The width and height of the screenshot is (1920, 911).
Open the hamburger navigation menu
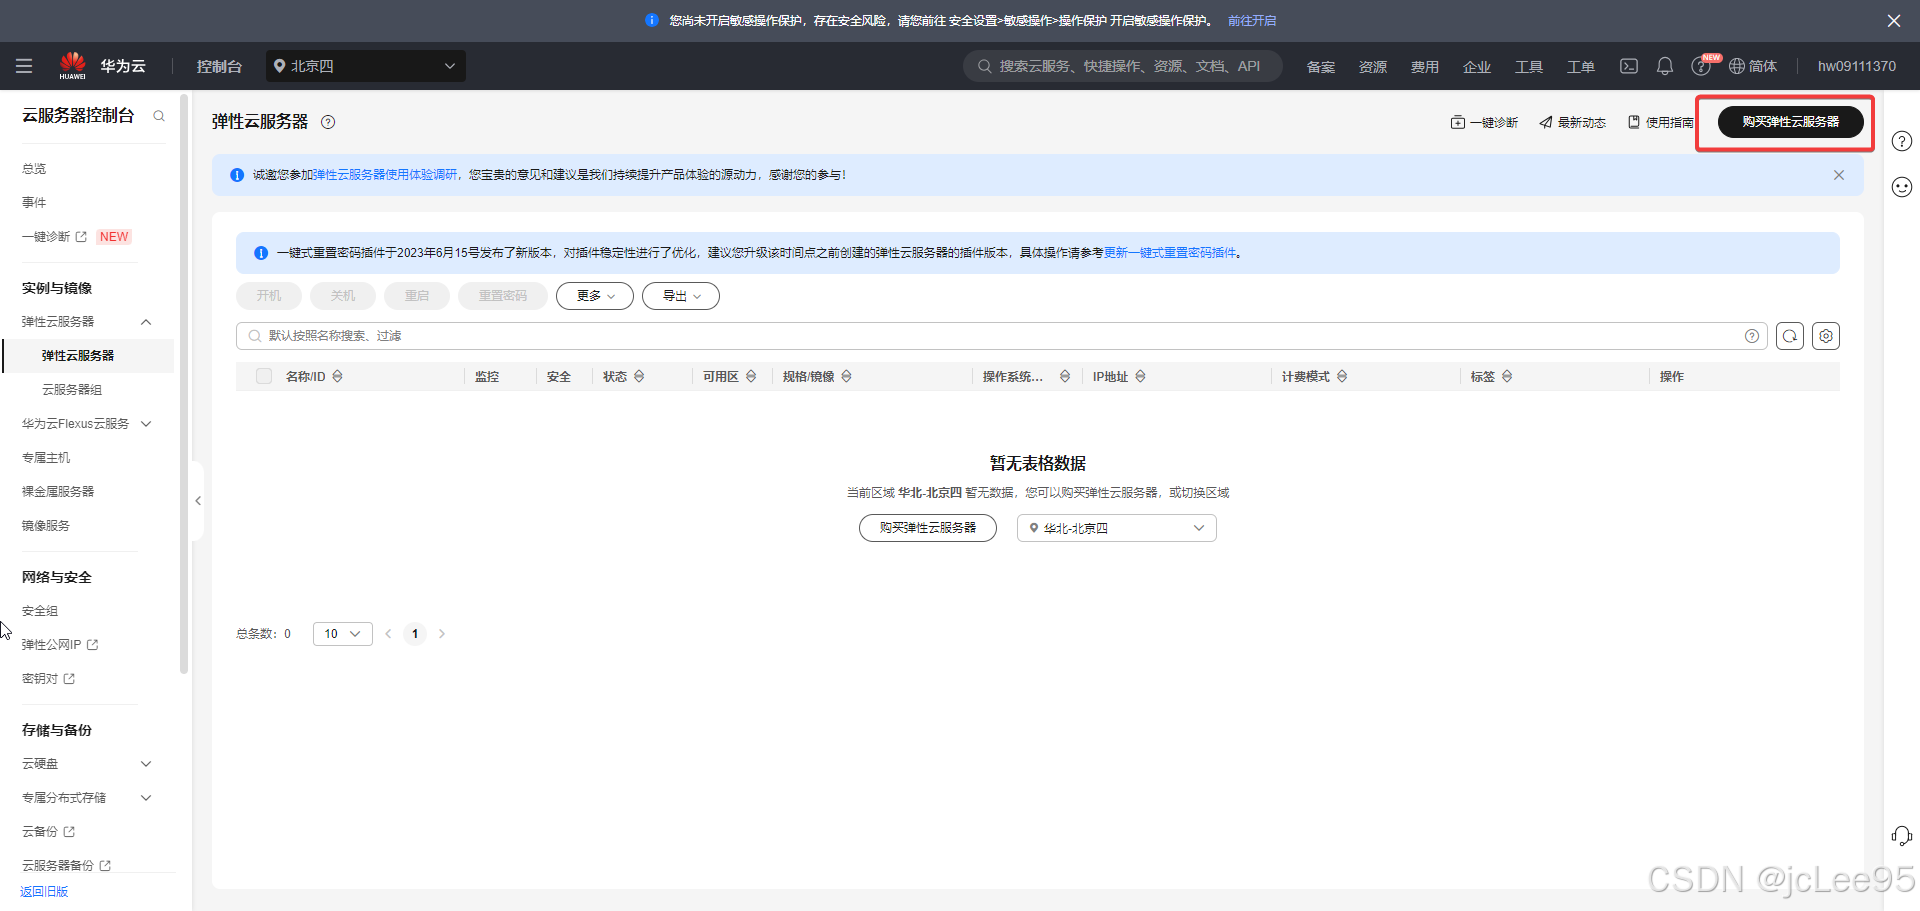point(24,66)
